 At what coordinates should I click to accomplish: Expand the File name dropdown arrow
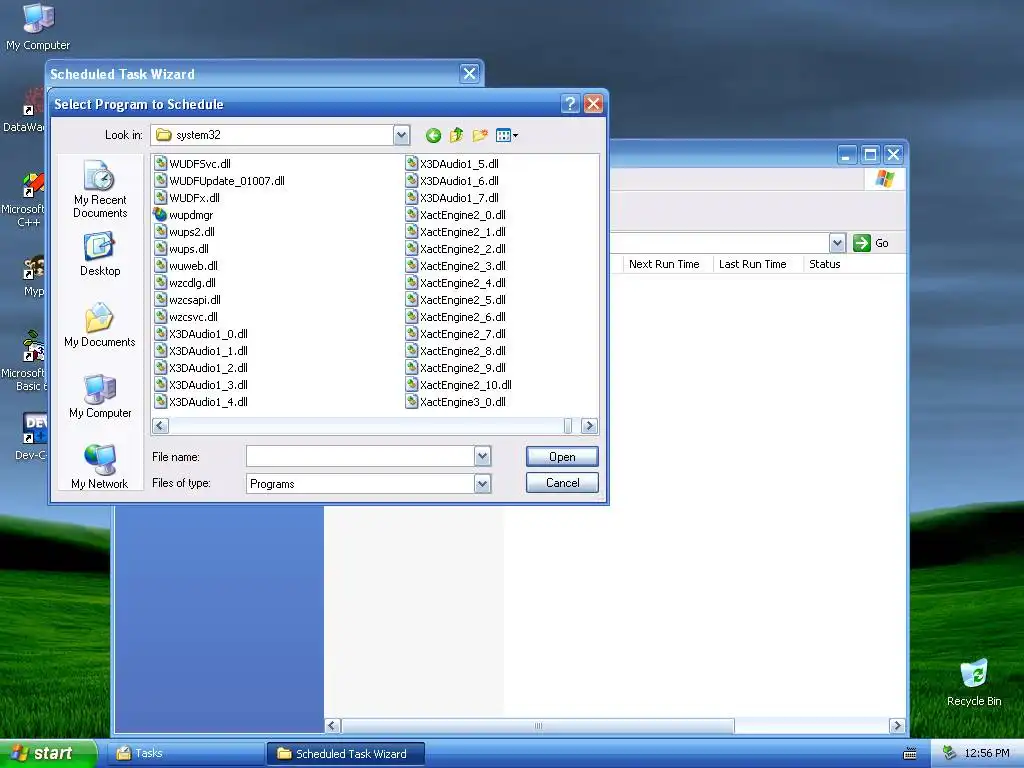click(x=483, y=456)
